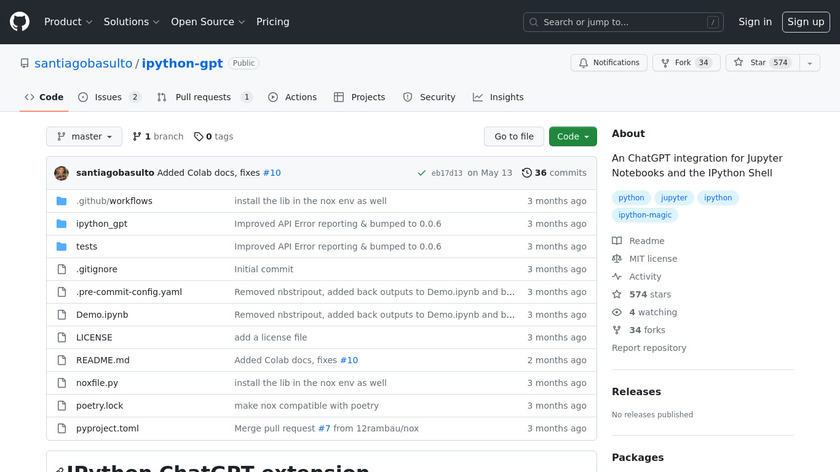Open the Solutions menu
Viewport: 840px width, 472px height.
[131, 22]
